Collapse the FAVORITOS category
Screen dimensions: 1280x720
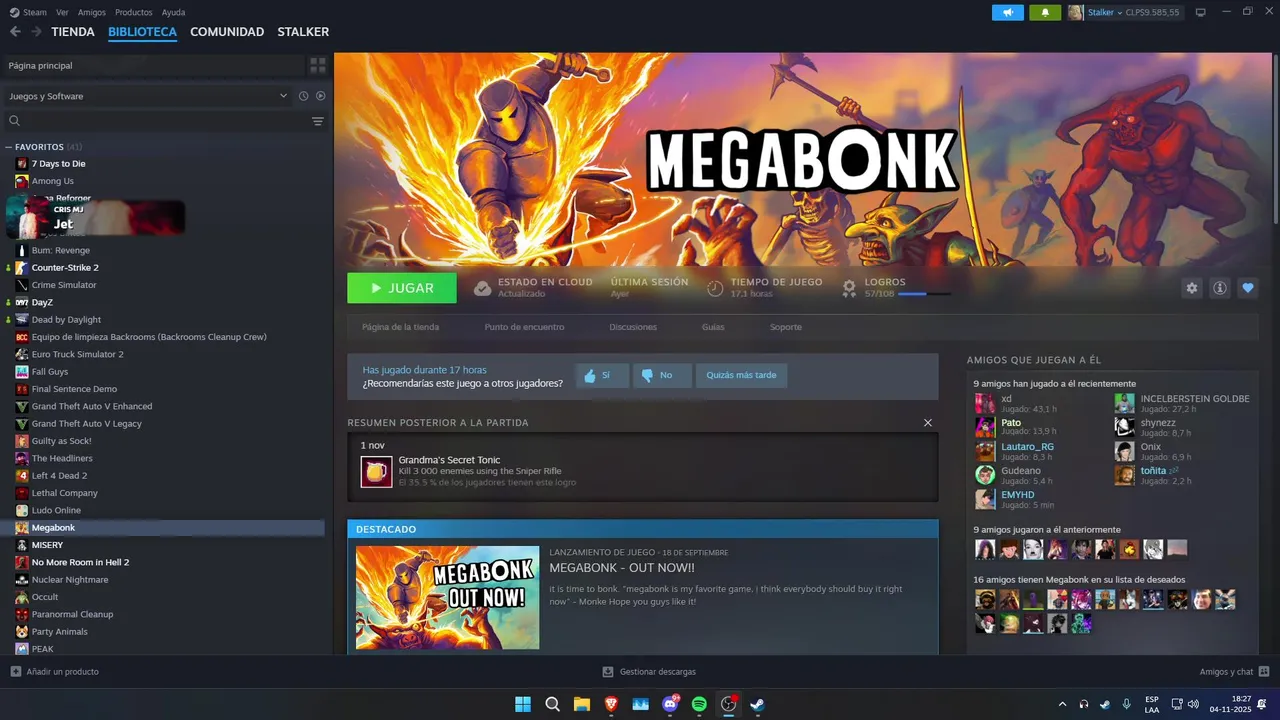(8, 147)
